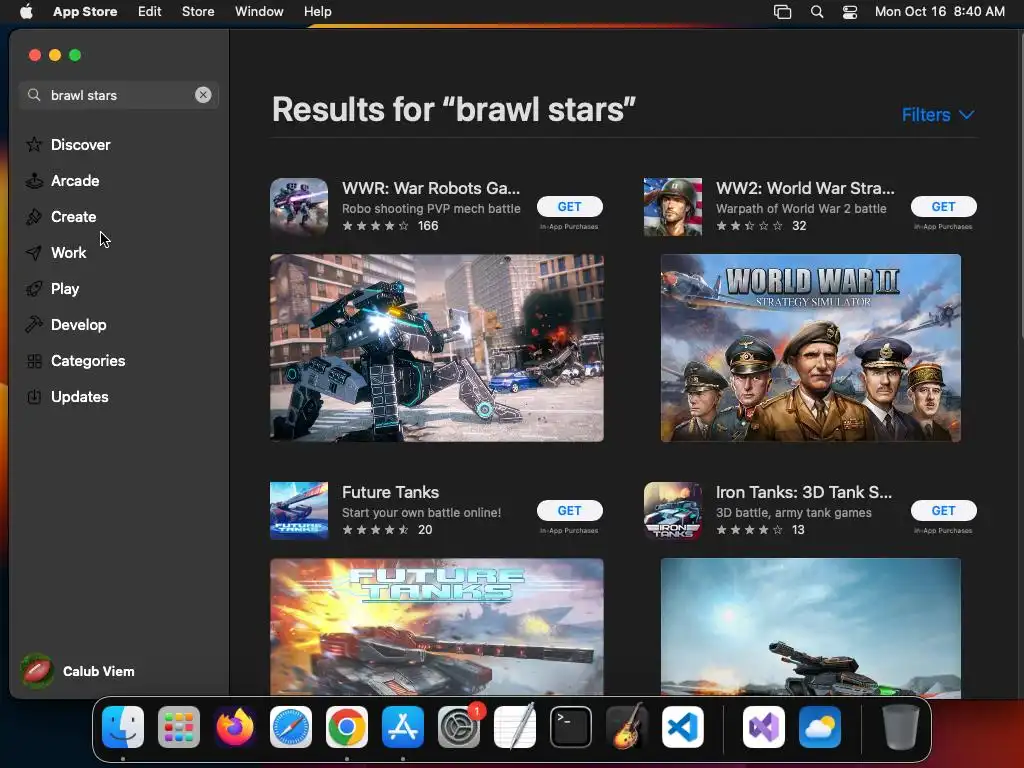View the World War II Strategy Simulator banner
The height and width of the screenshot is (768, 1024).
pos(810,348)
